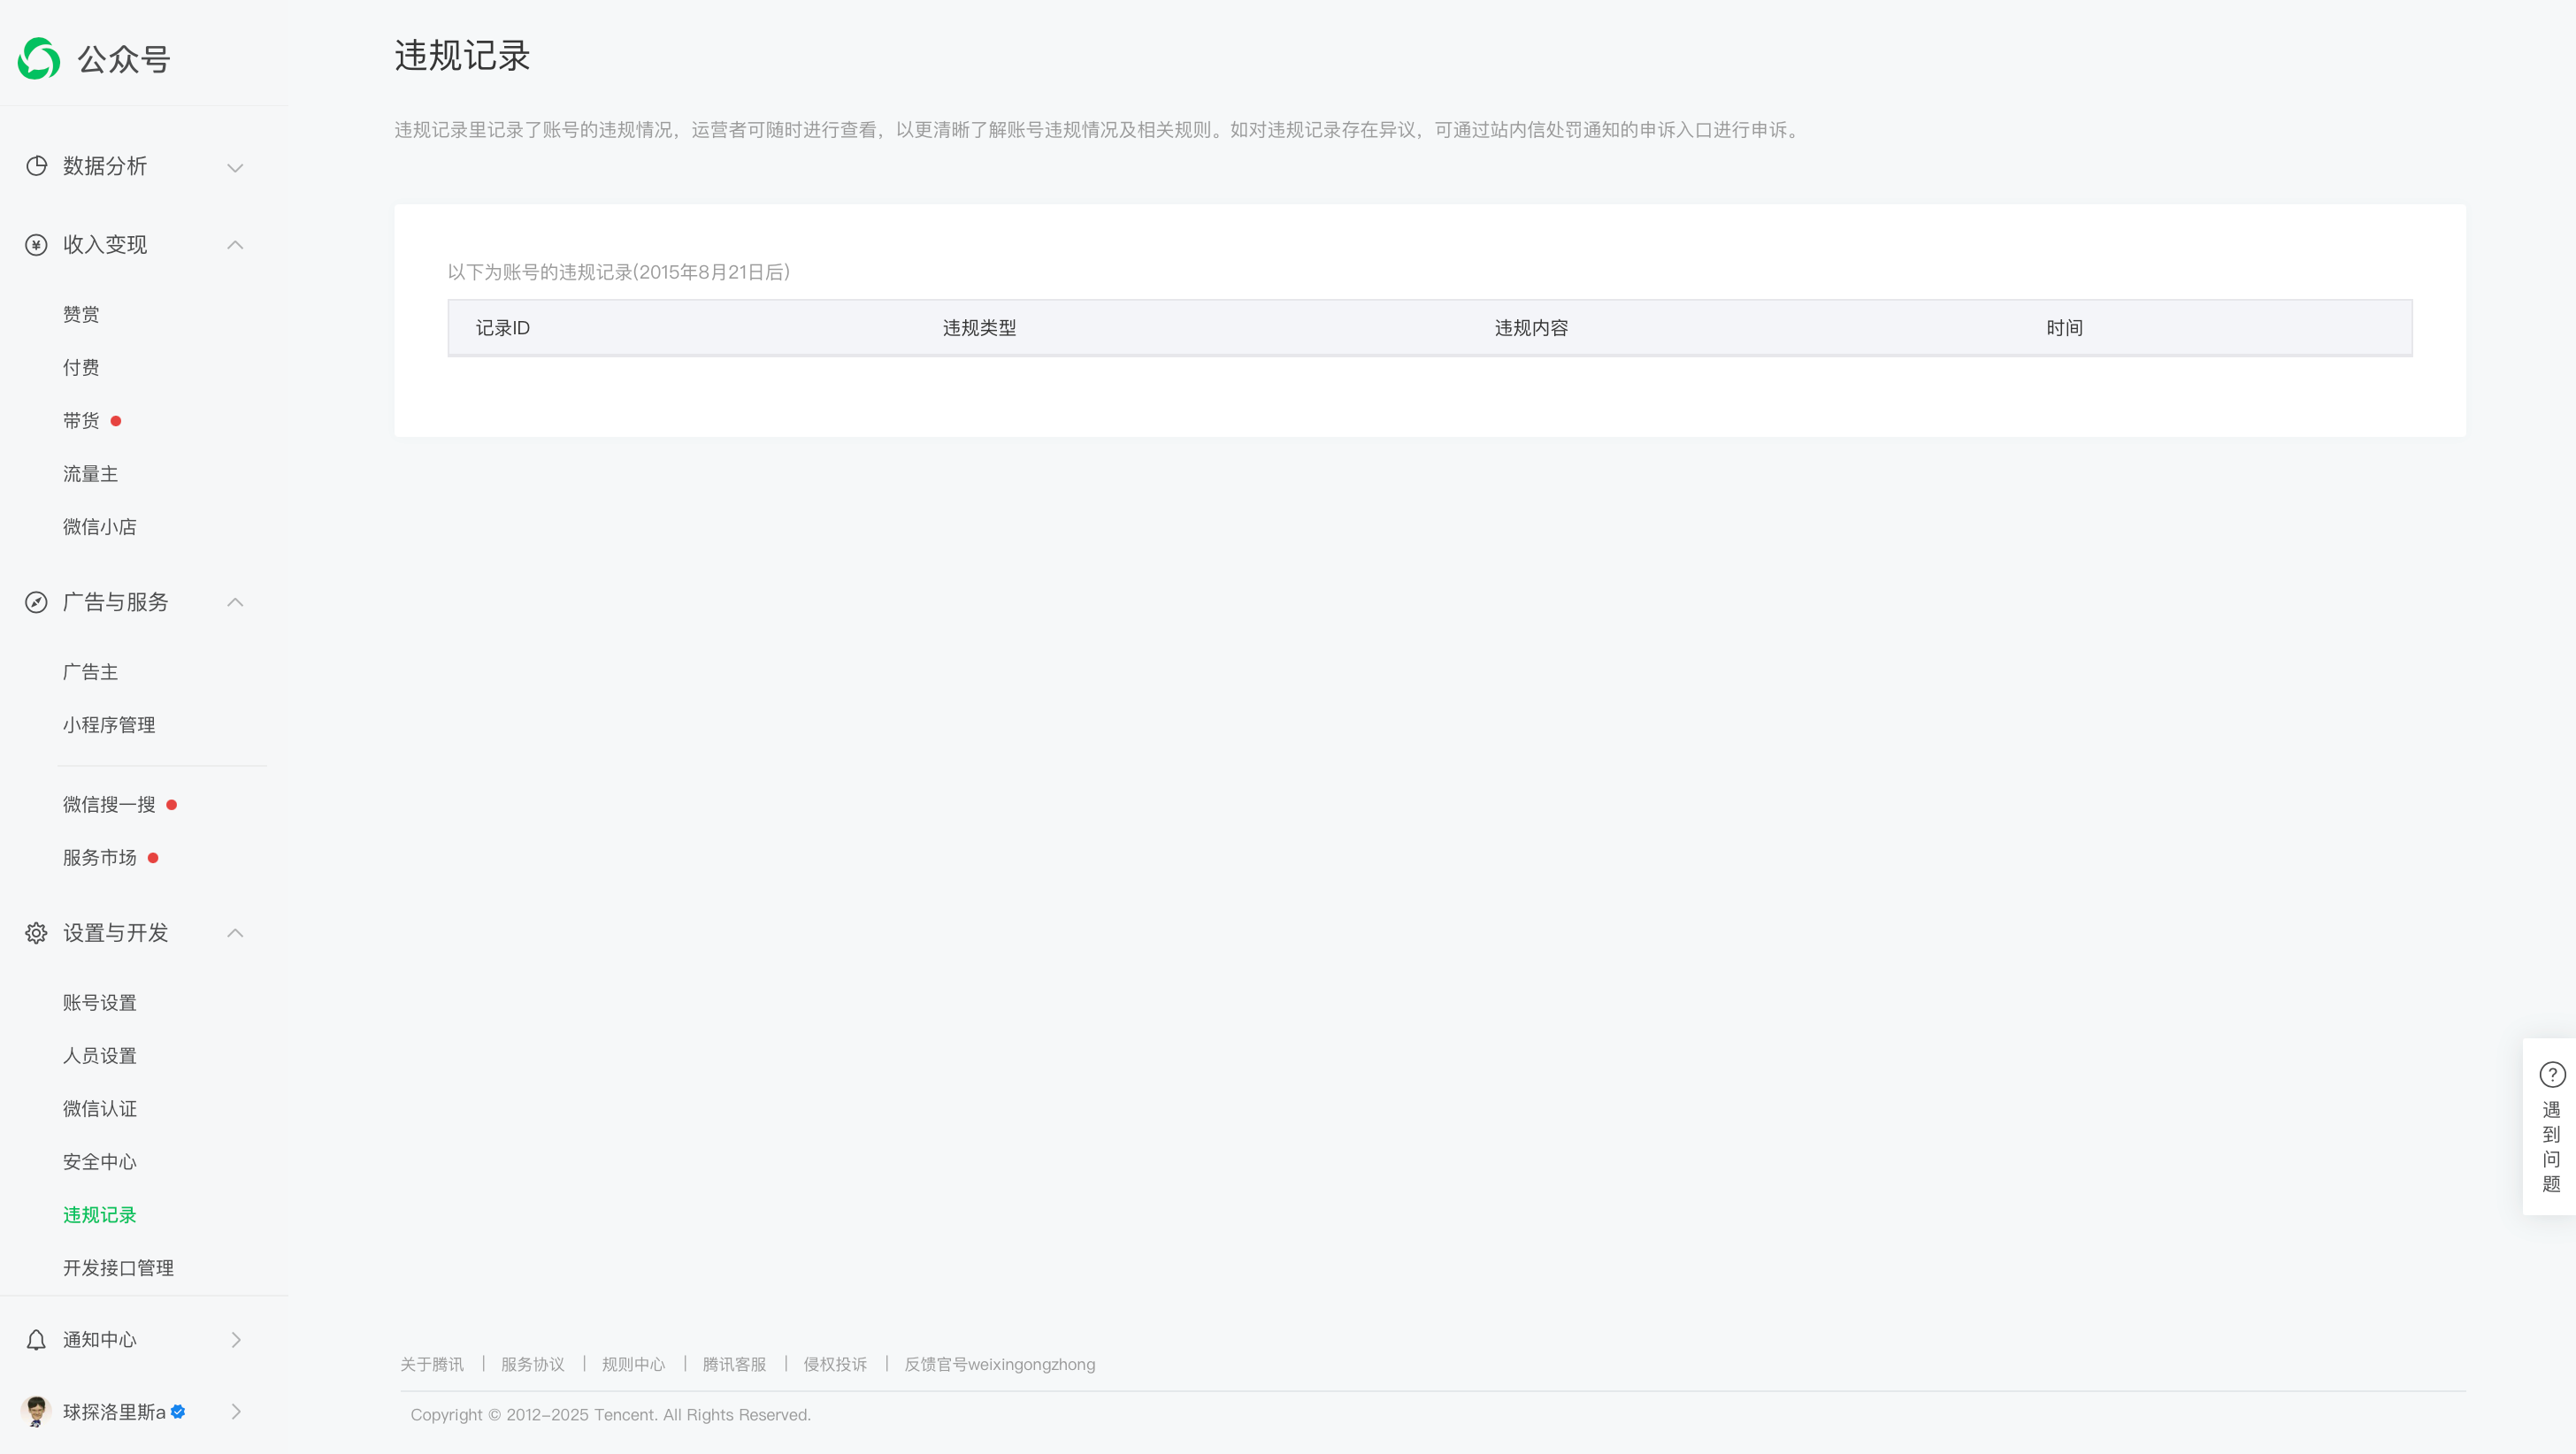Screen dimensions: 2576x1454
Task: Click the 遇到问题 question mark icon
Action: (2552, 1074)
